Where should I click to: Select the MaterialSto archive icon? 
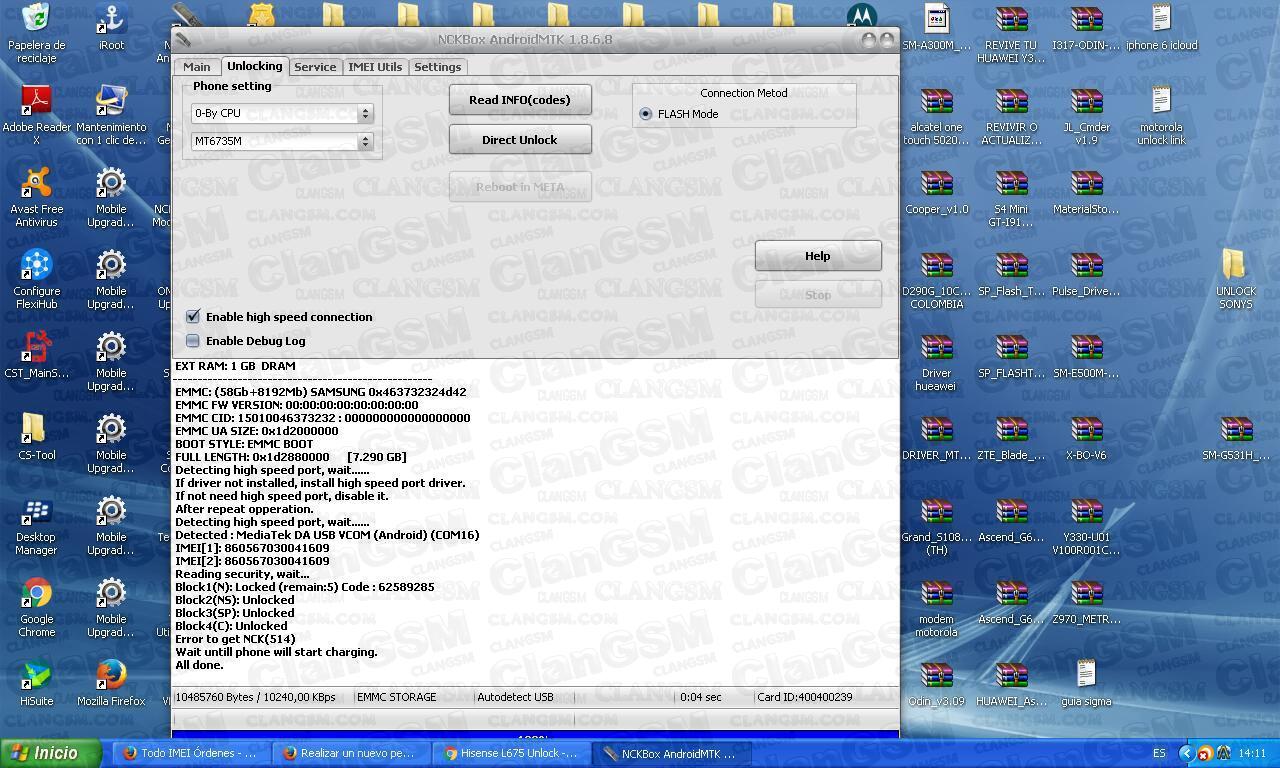point(1086,191)
